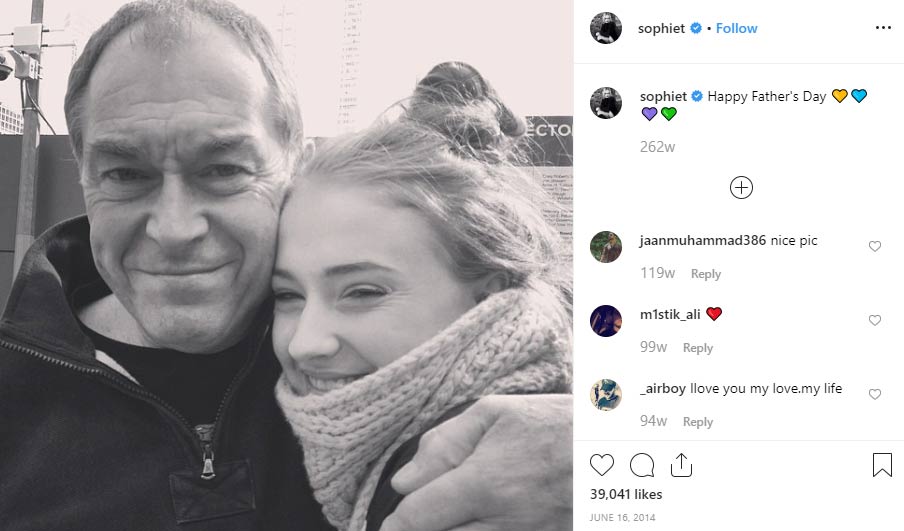Like jaanmuhammad386's comment
The image size is (904, 531).
(x=875, y=246)
